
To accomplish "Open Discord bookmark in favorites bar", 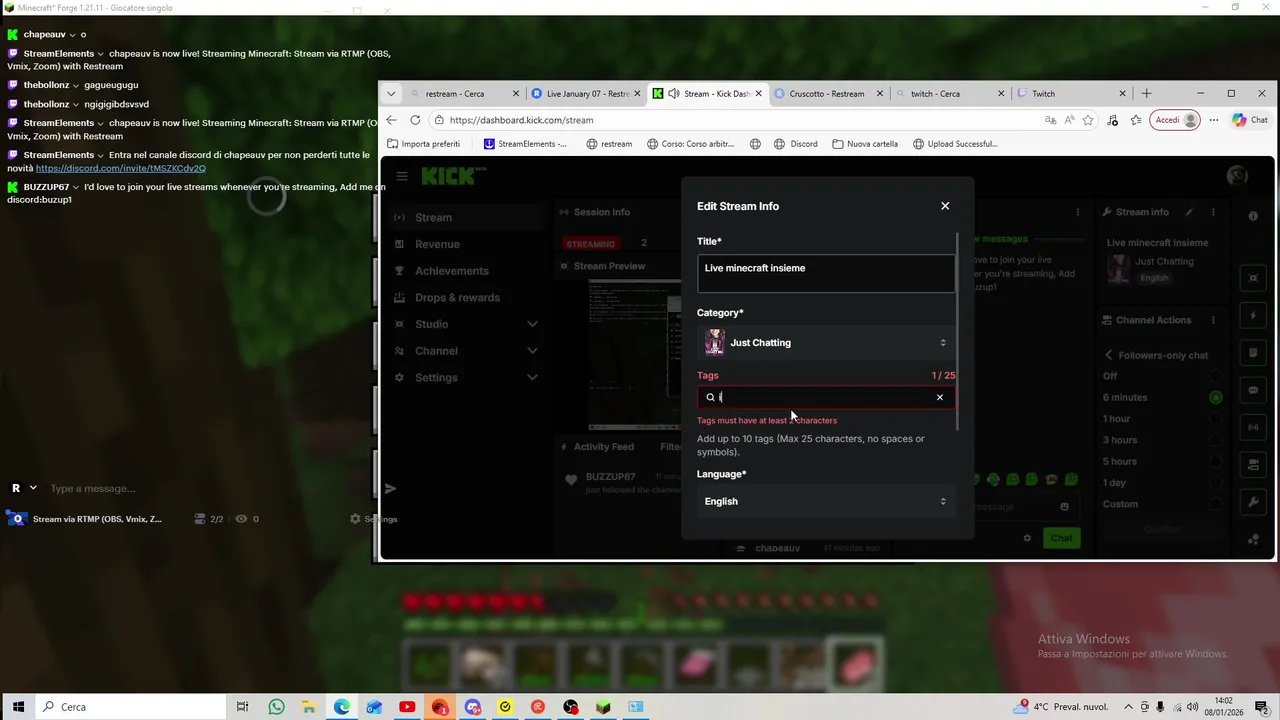I will point(795,143).
